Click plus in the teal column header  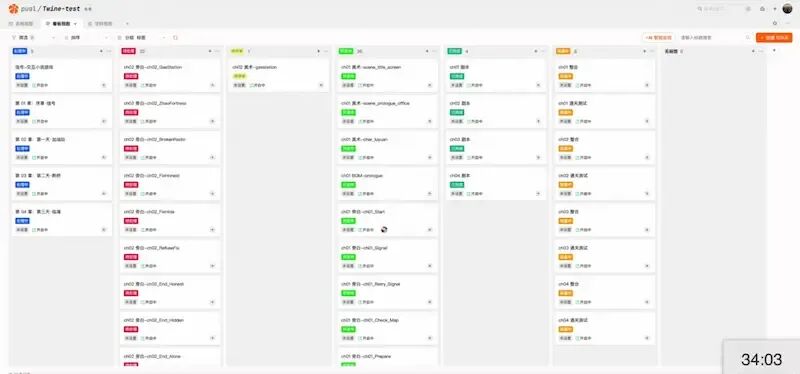point(535,51)
